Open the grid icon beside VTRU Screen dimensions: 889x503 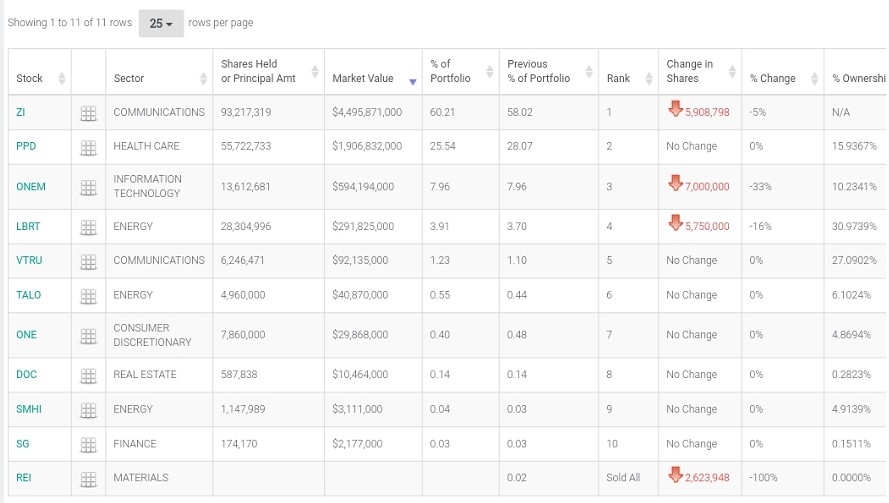(x=88, y=261)
